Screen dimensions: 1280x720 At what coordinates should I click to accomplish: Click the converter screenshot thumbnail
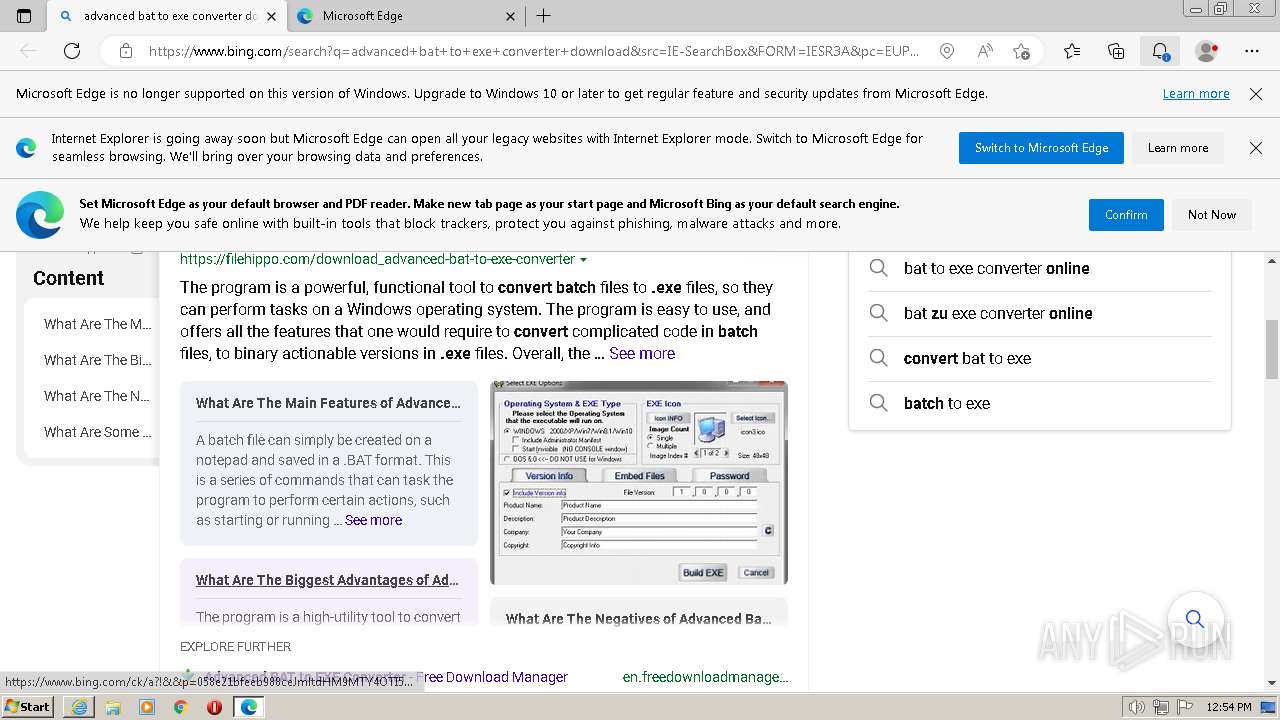[x=639, y=482]
